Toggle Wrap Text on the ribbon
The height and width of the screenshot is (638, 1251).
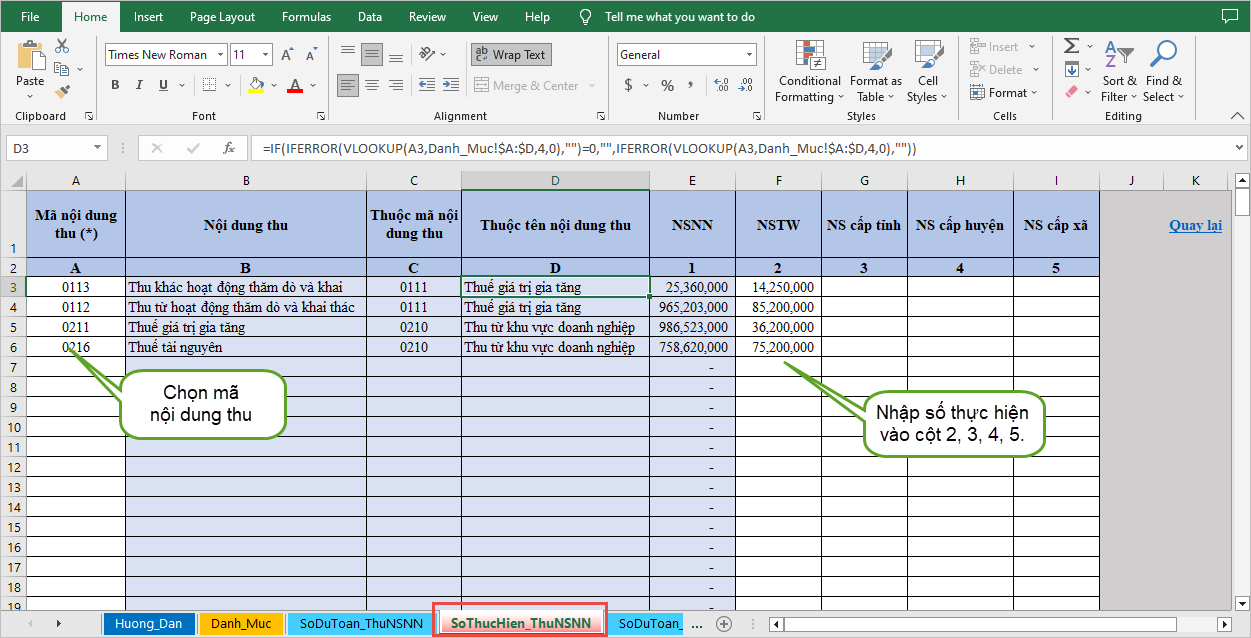coord(510,55)
